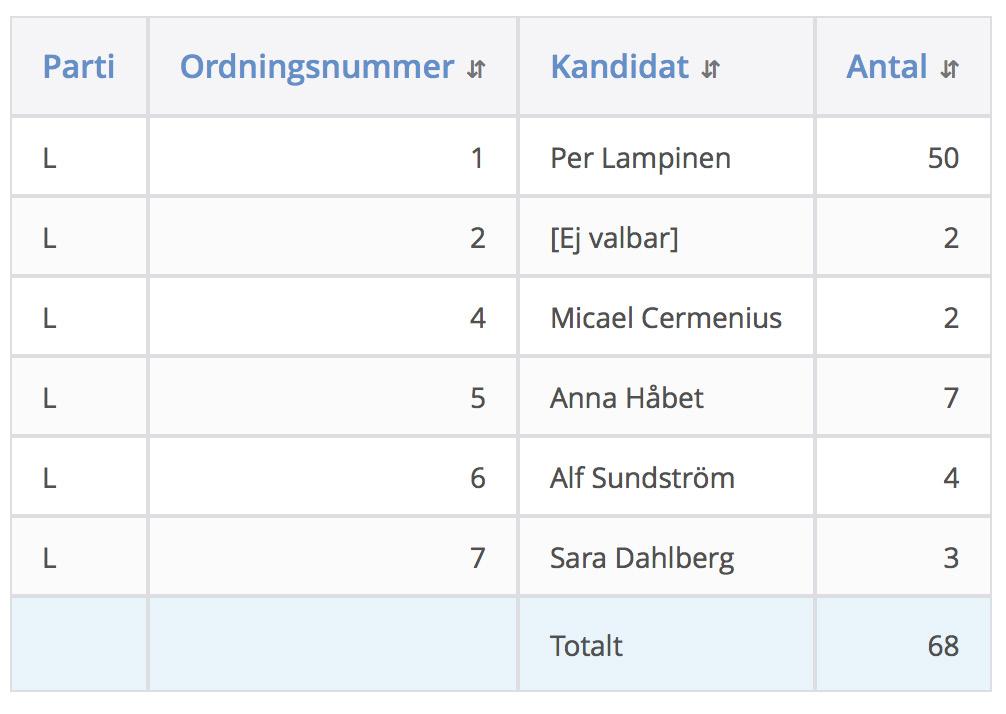
Task: Select the Sara Dahlberg cell
Action: [667, 557]
